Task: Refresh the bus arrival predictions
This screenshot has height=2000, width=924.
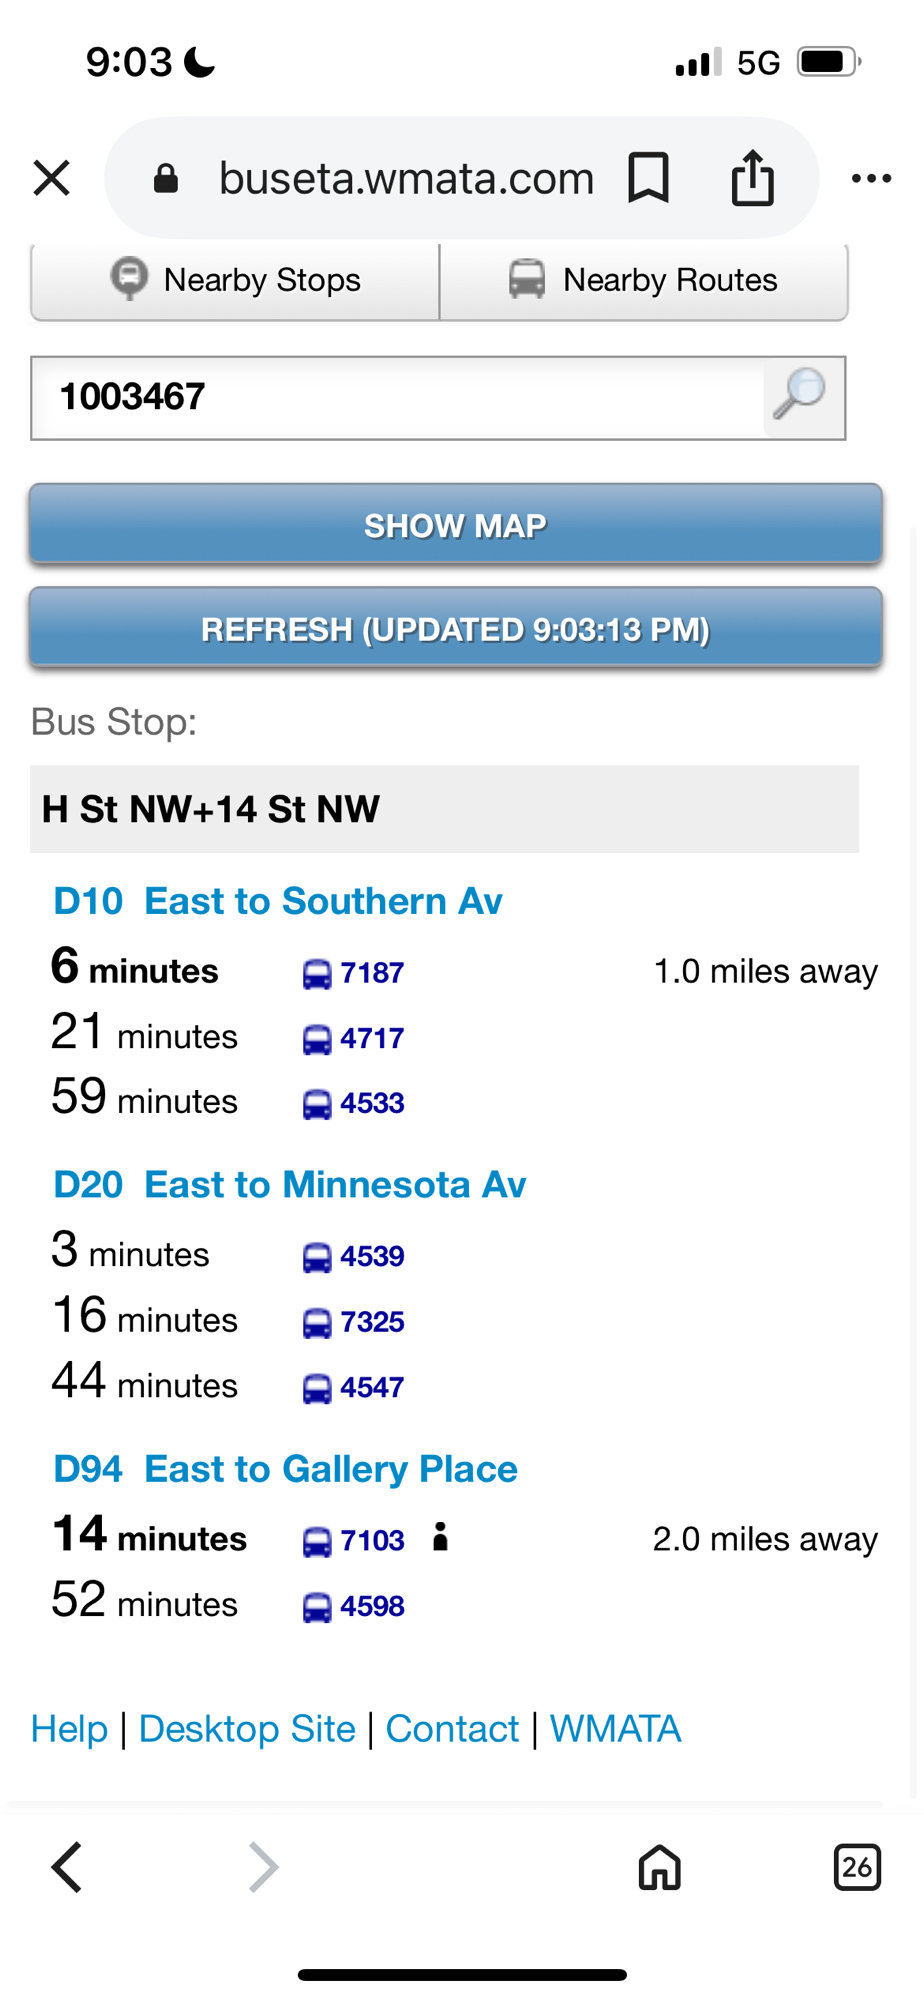Action: click(456, 629)
